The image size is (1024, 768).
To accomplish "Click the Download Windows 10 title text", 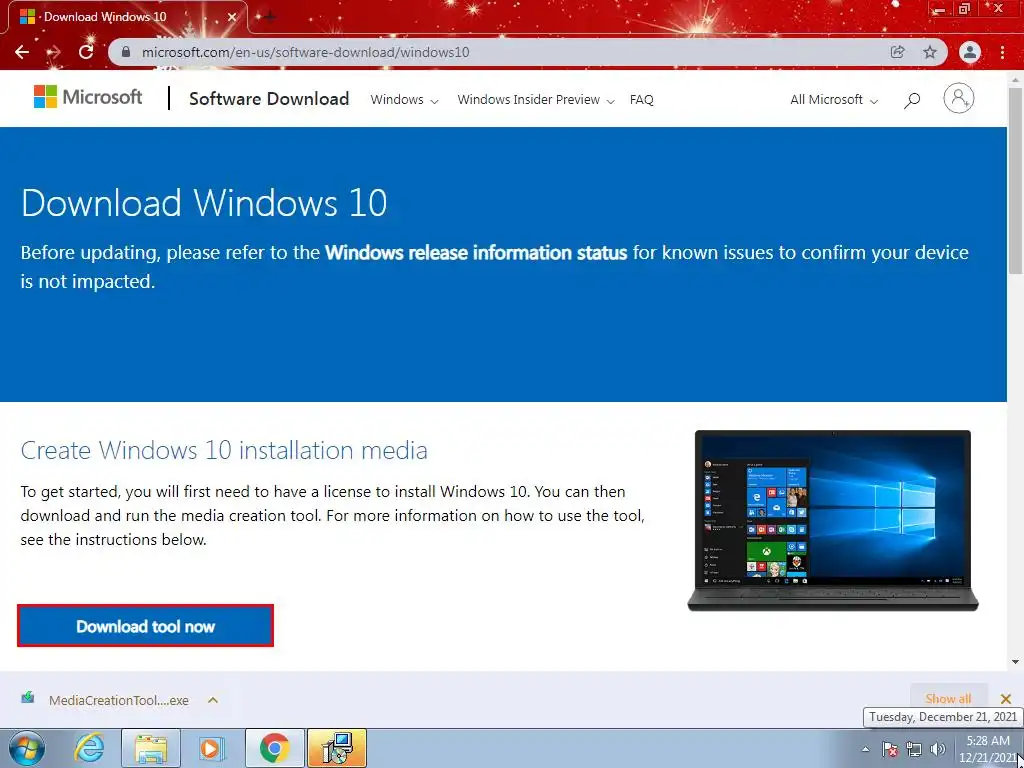I will [x=204, y=202].
